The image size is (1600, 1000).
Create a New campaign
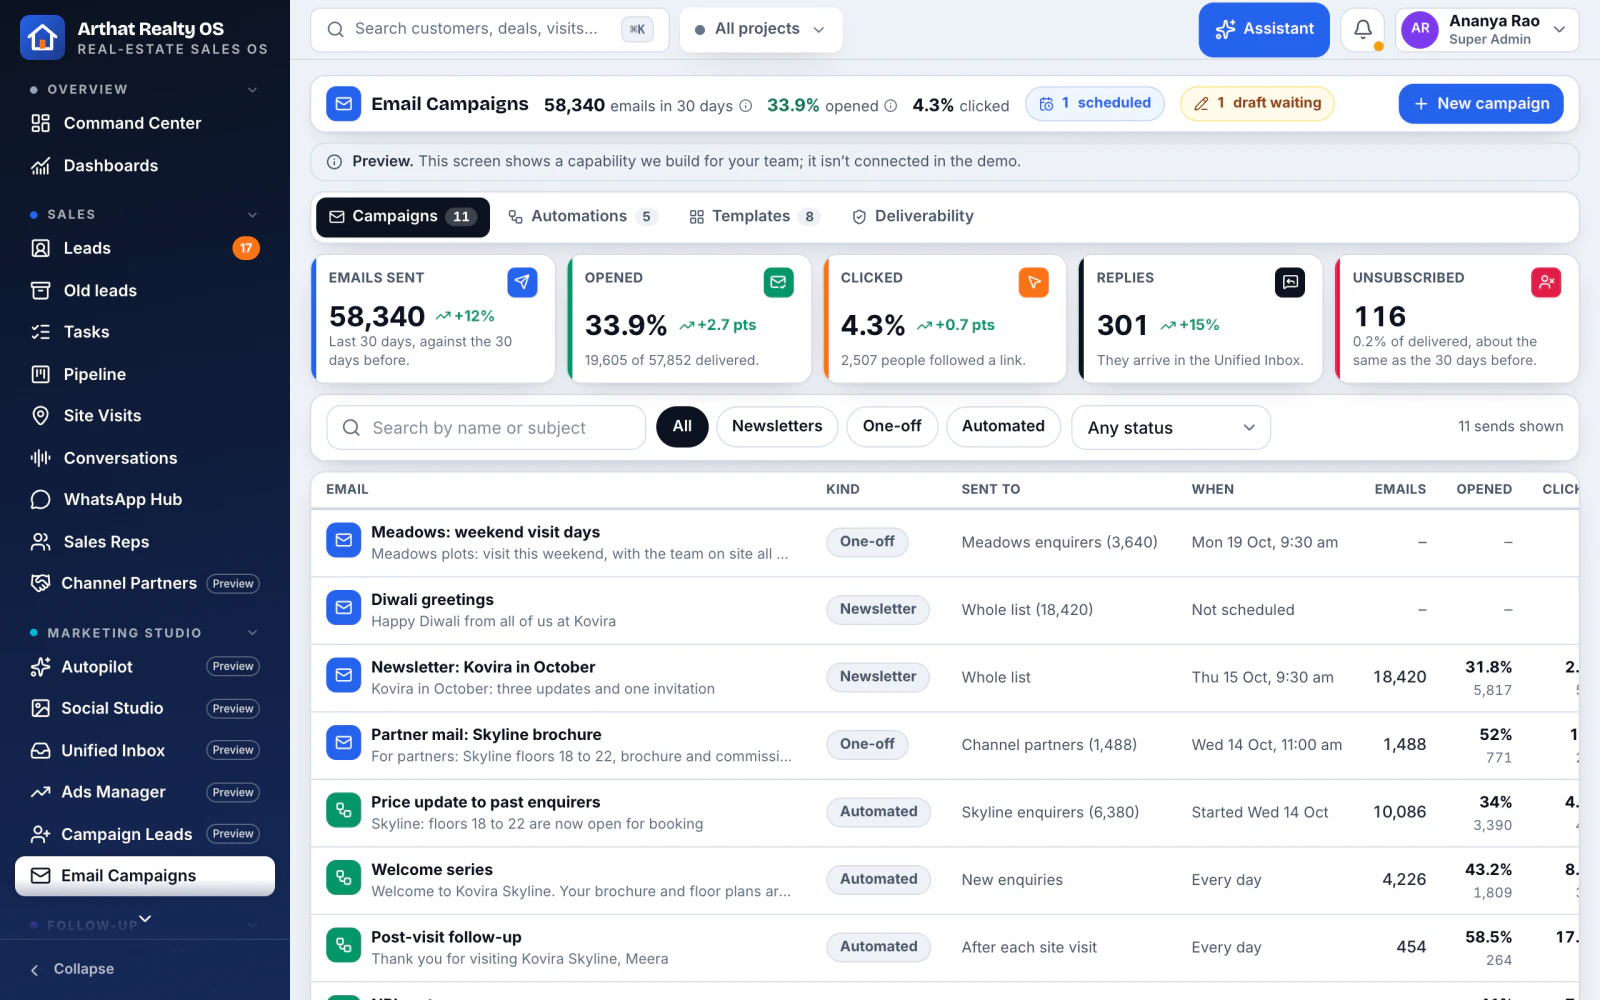[1481, 104]
